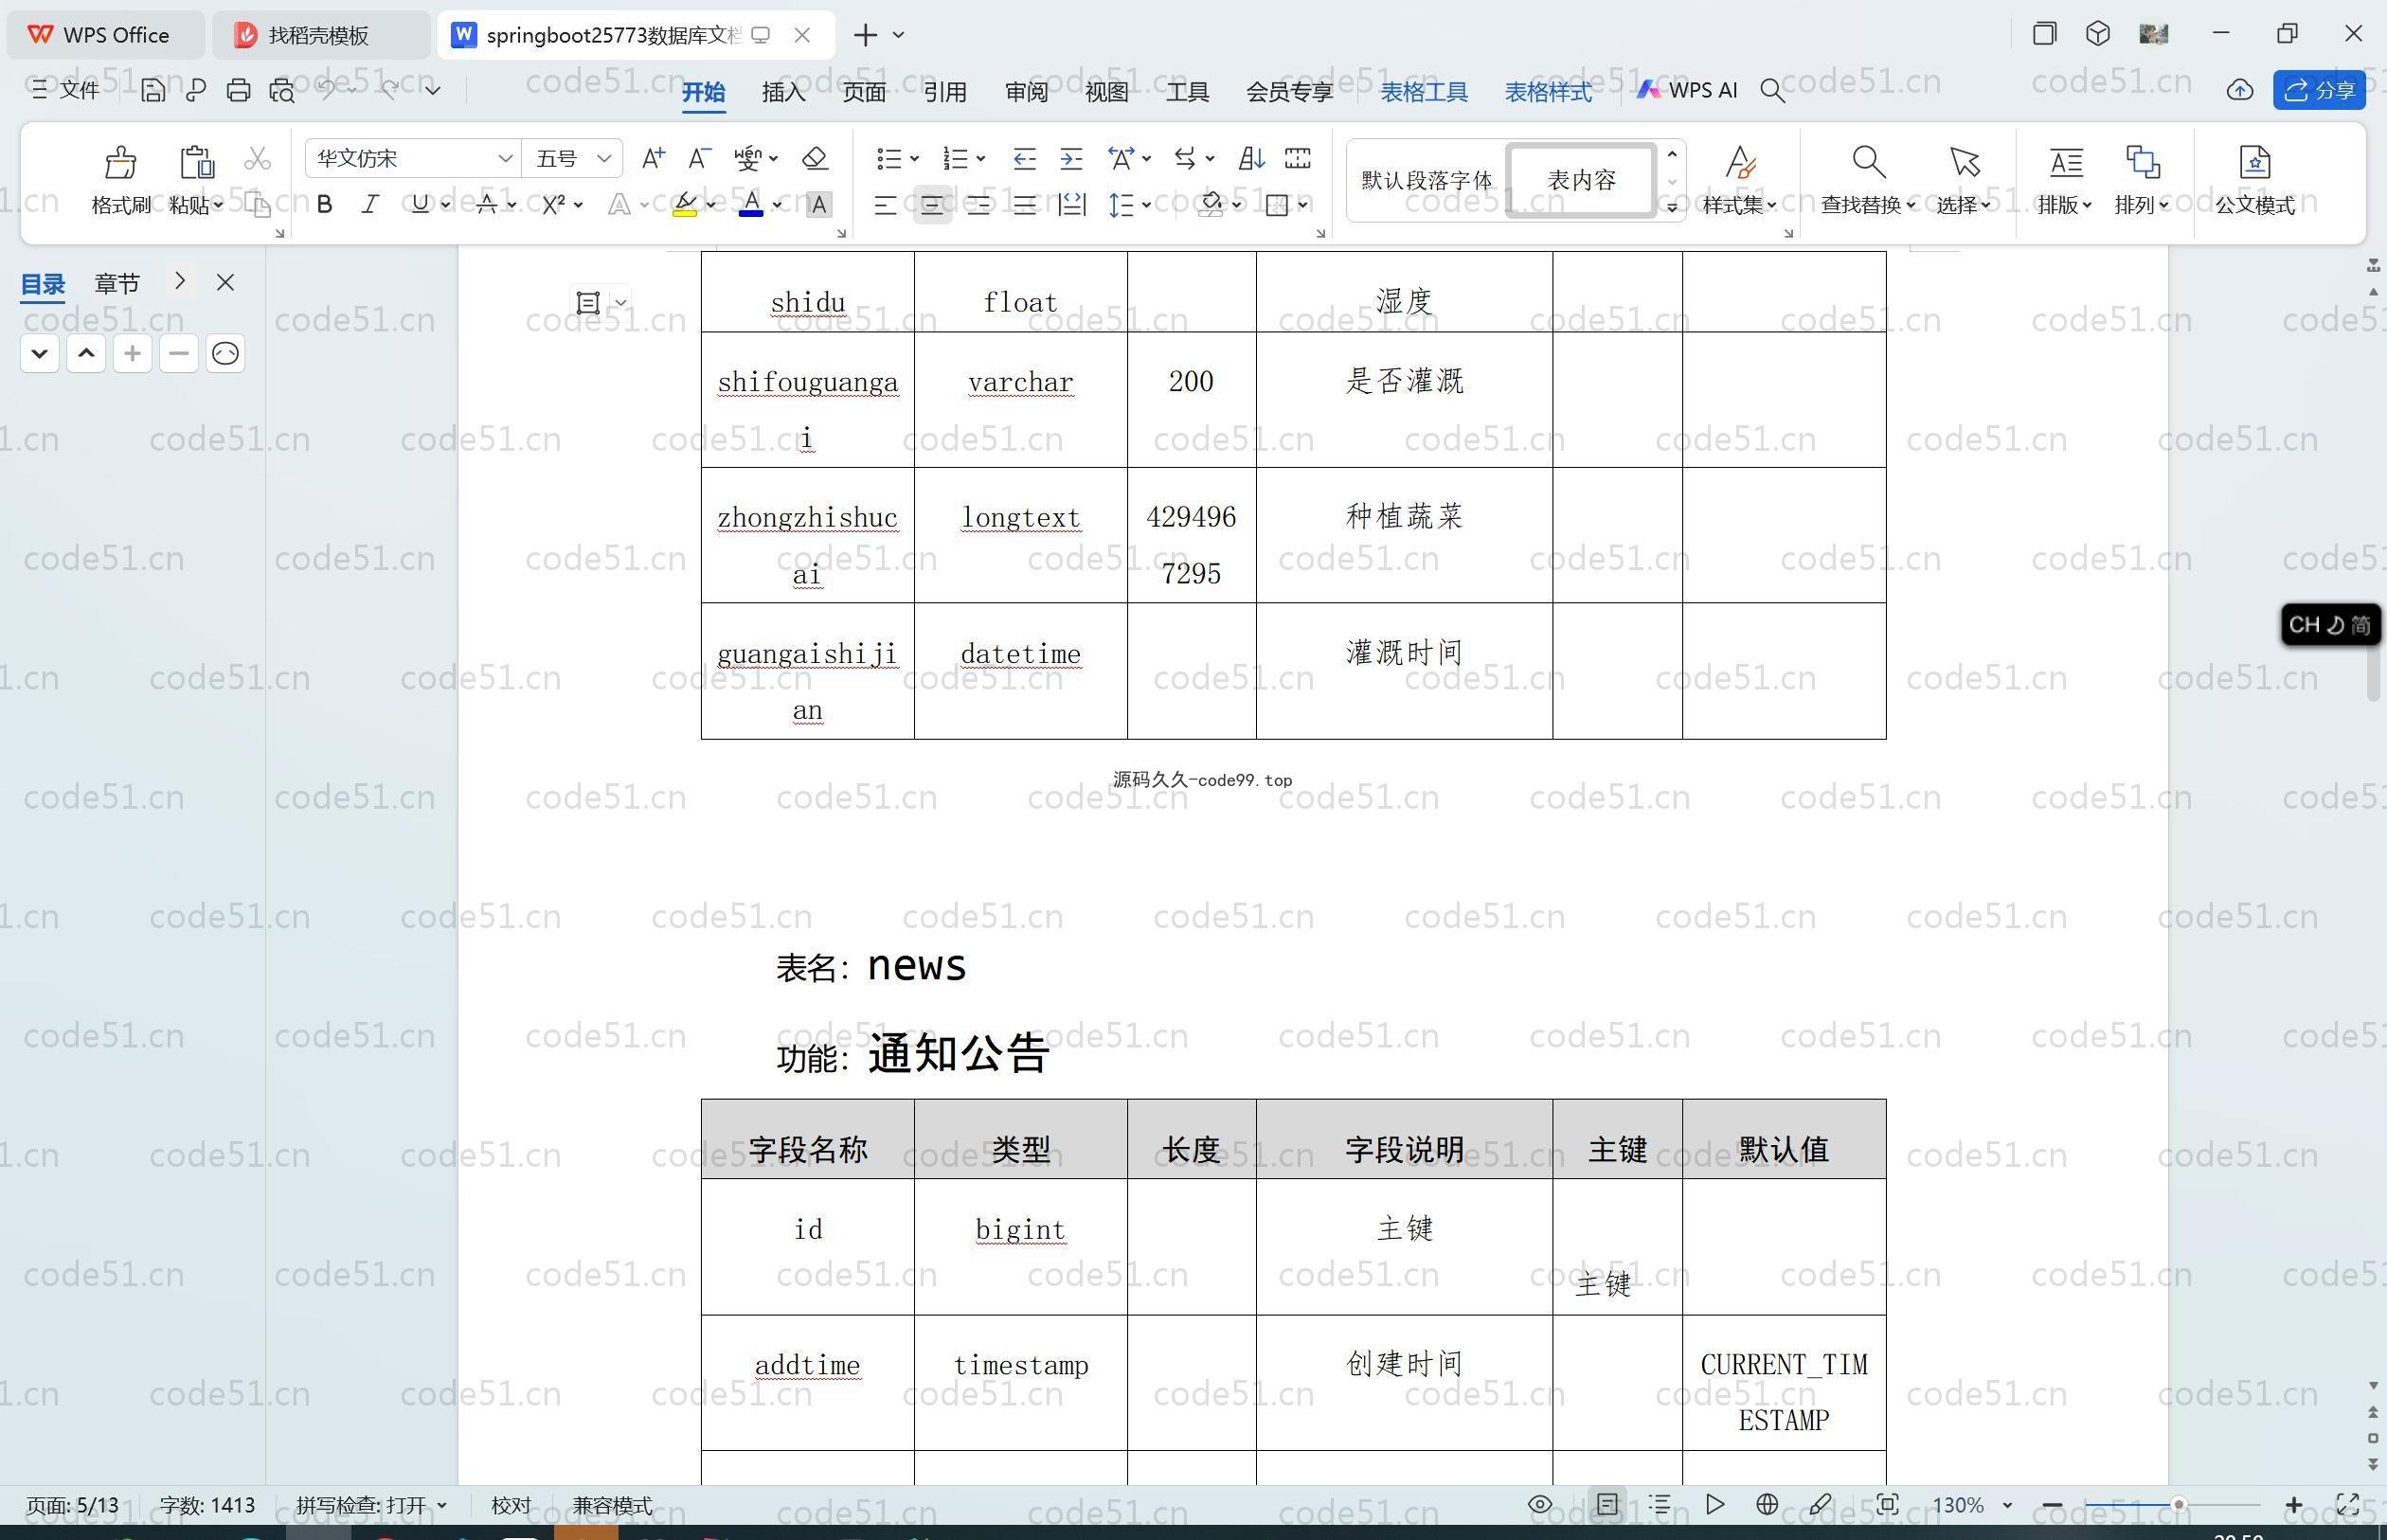Open Find and Replace (查找替换) magnifier
Screen dimensions: 2387x1540
[1868, 162]
